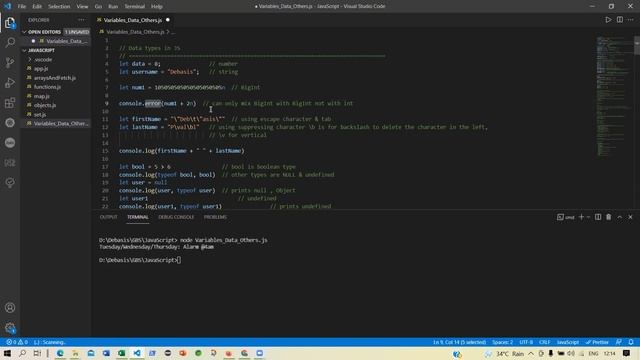Viewport: 640px width, 360px height.
Task: Open Excel from the taskbar
Action: [x=122, y=353]
